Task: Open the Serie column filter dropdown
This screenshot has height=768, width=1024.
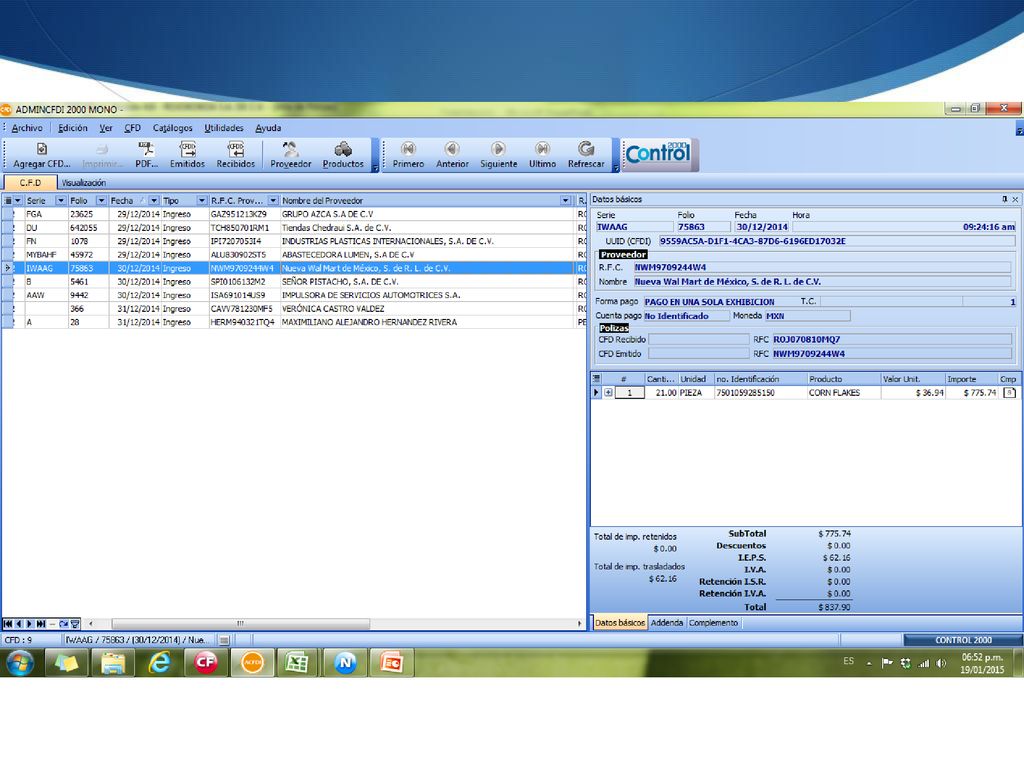Action: (61, 200)
